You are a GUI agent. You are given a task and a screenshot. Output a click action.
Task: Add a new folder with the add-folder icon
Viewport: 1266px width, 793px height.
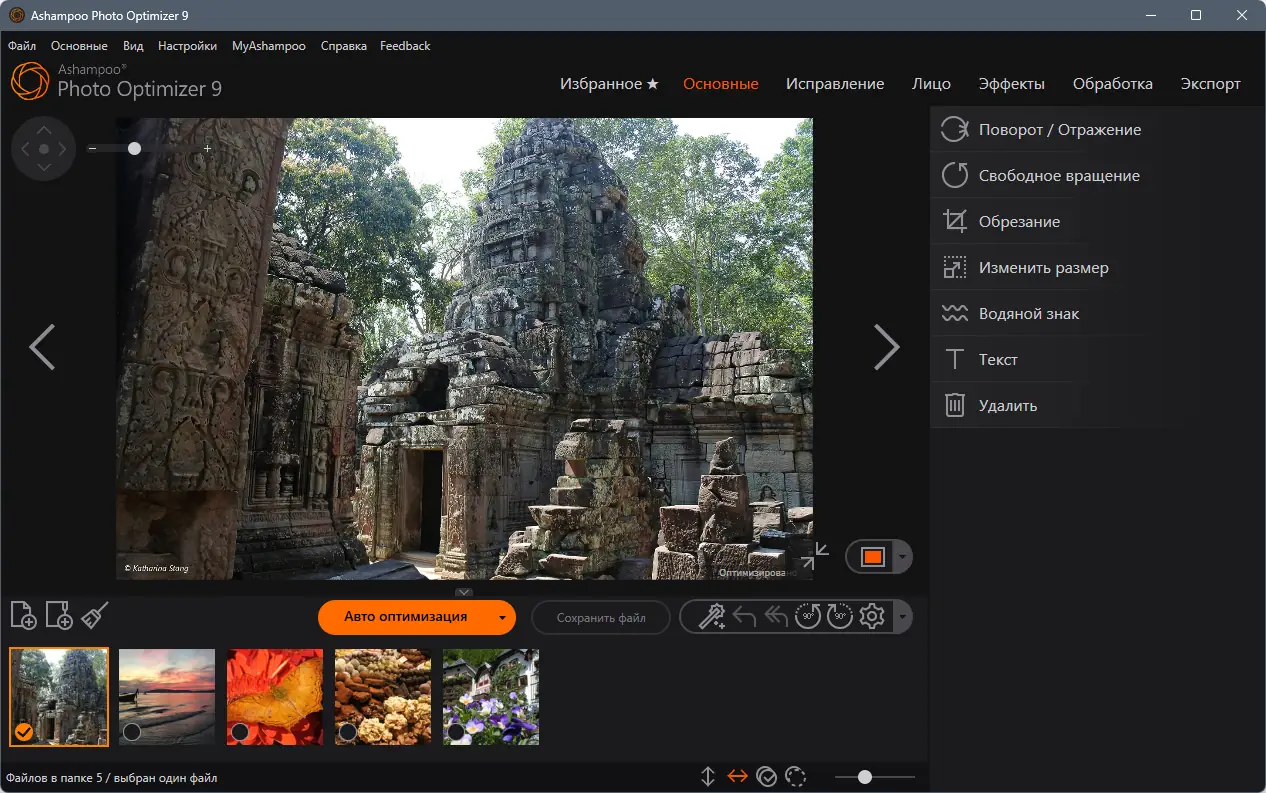point(59,616)
